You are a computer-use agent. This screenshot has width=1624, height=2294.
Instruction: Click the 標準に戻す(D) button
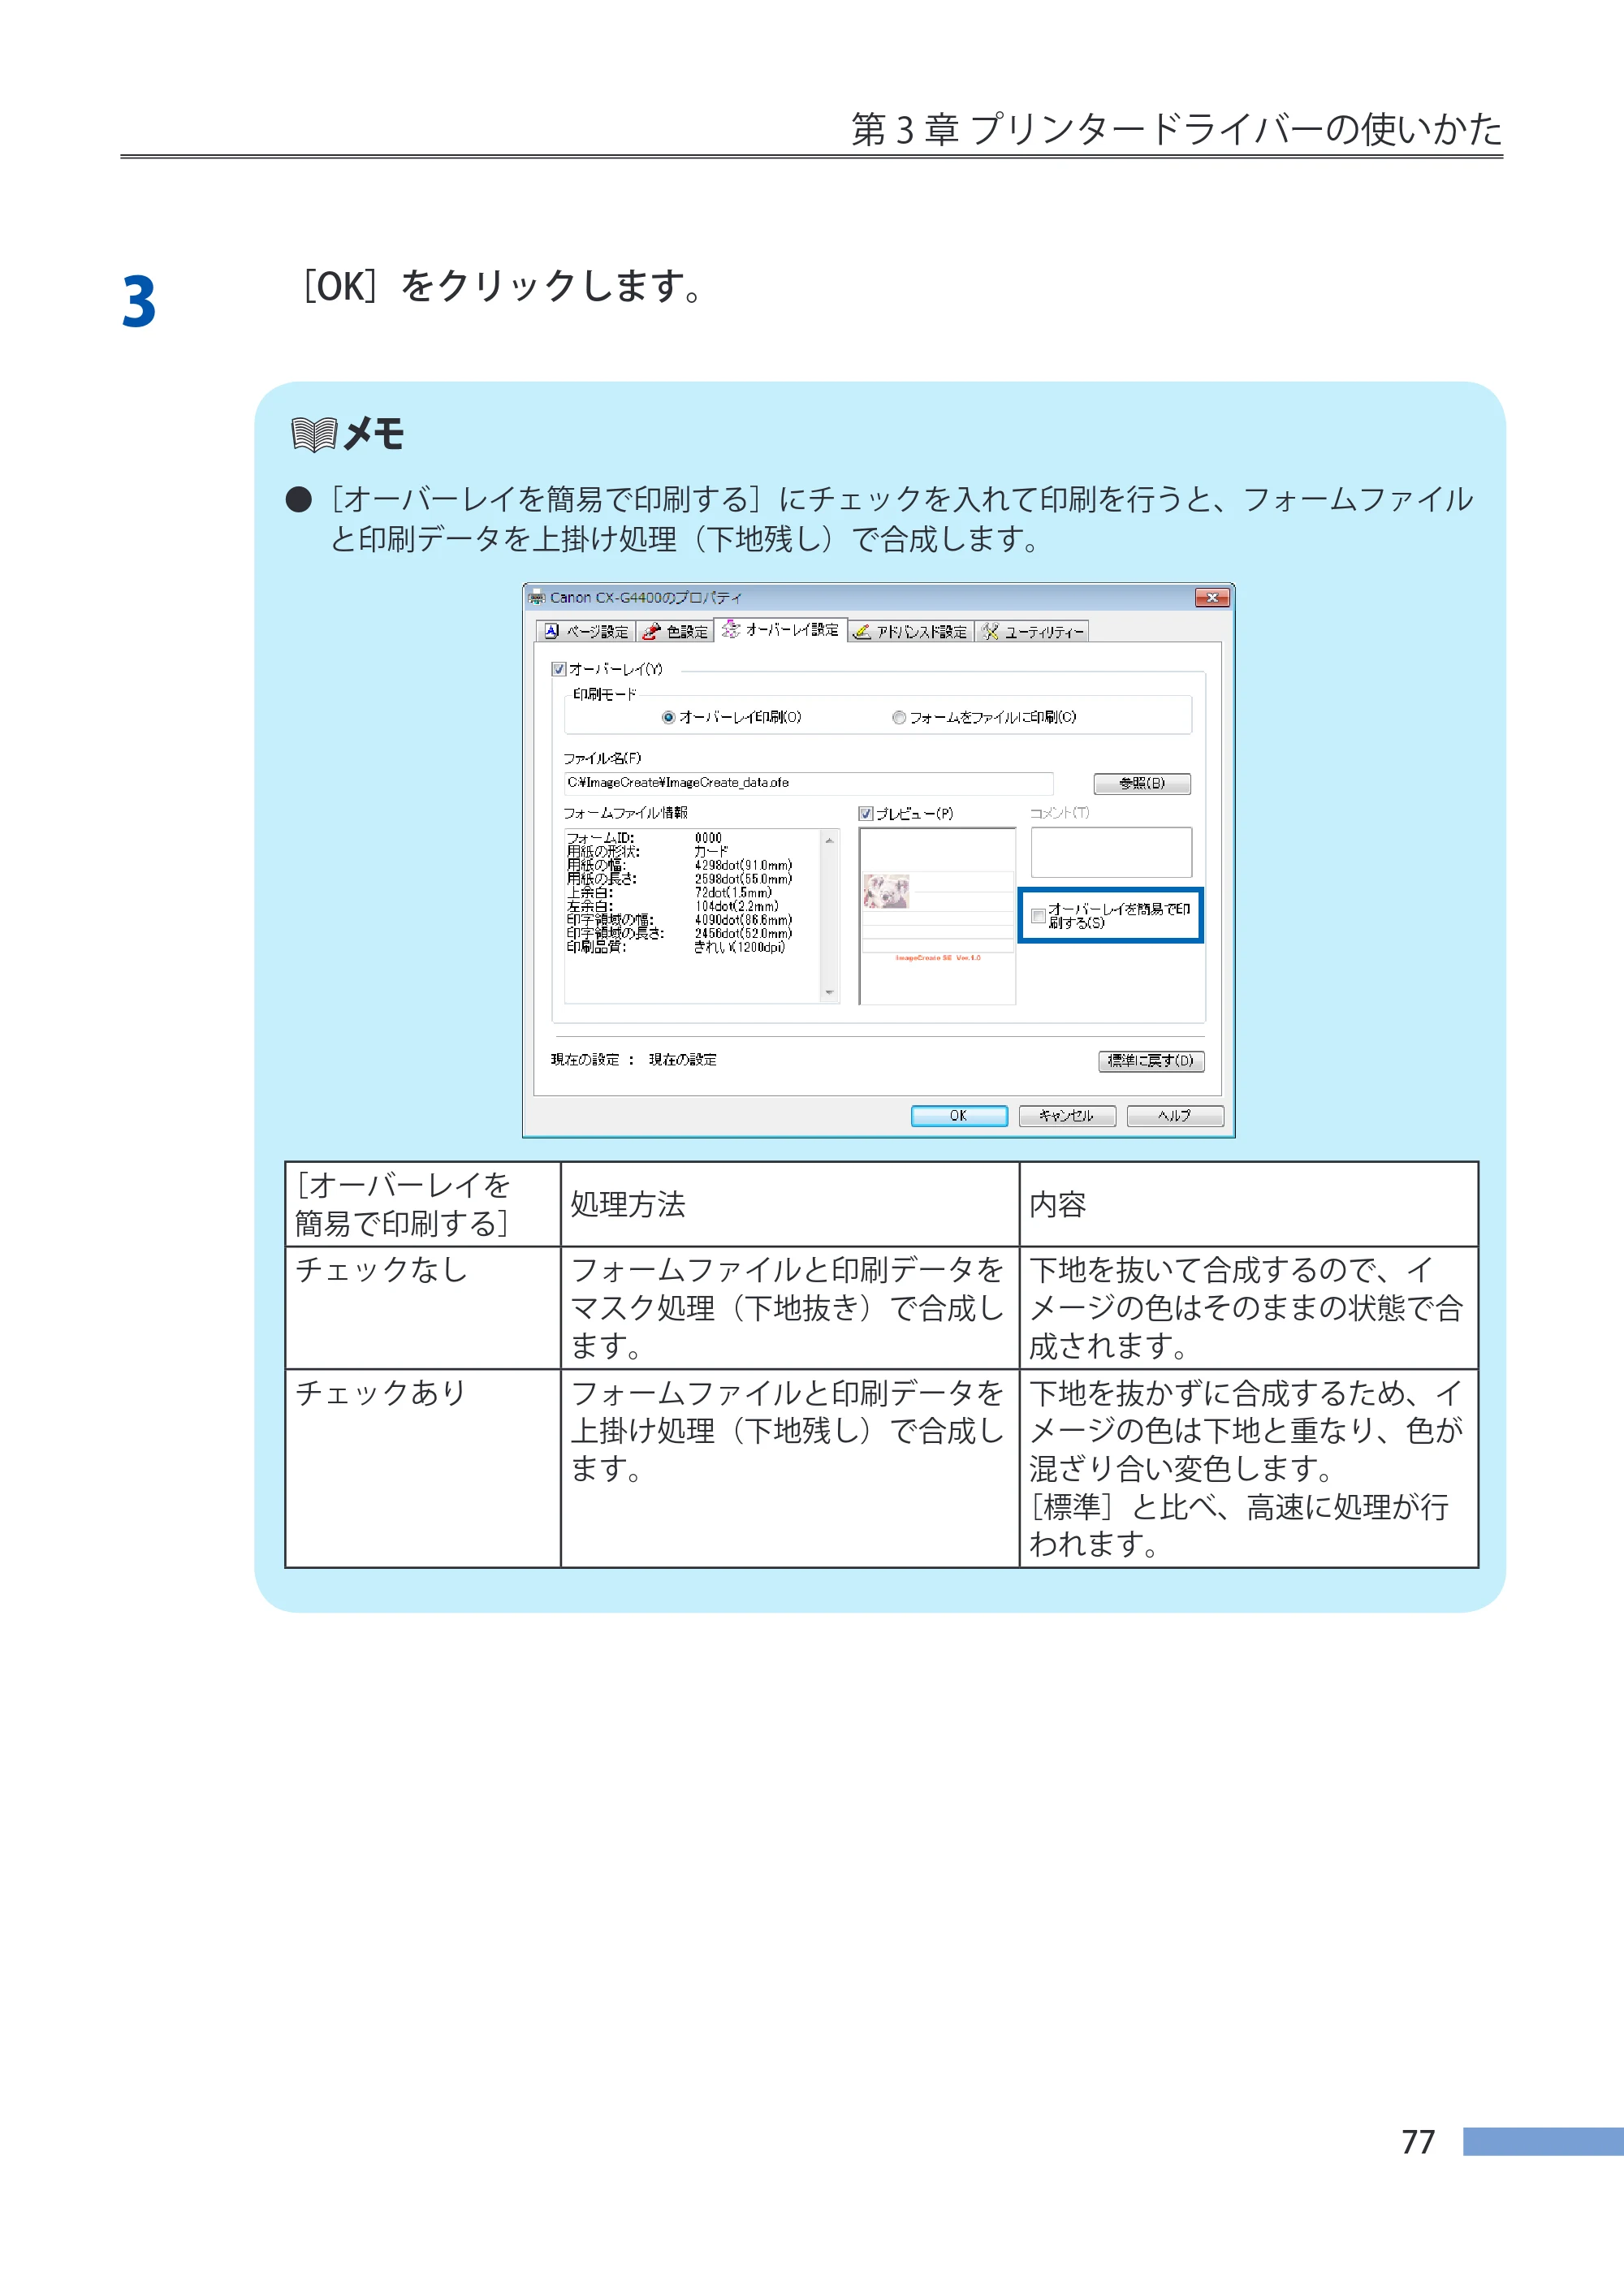pyautogui.click(x=1151, y=1060)
